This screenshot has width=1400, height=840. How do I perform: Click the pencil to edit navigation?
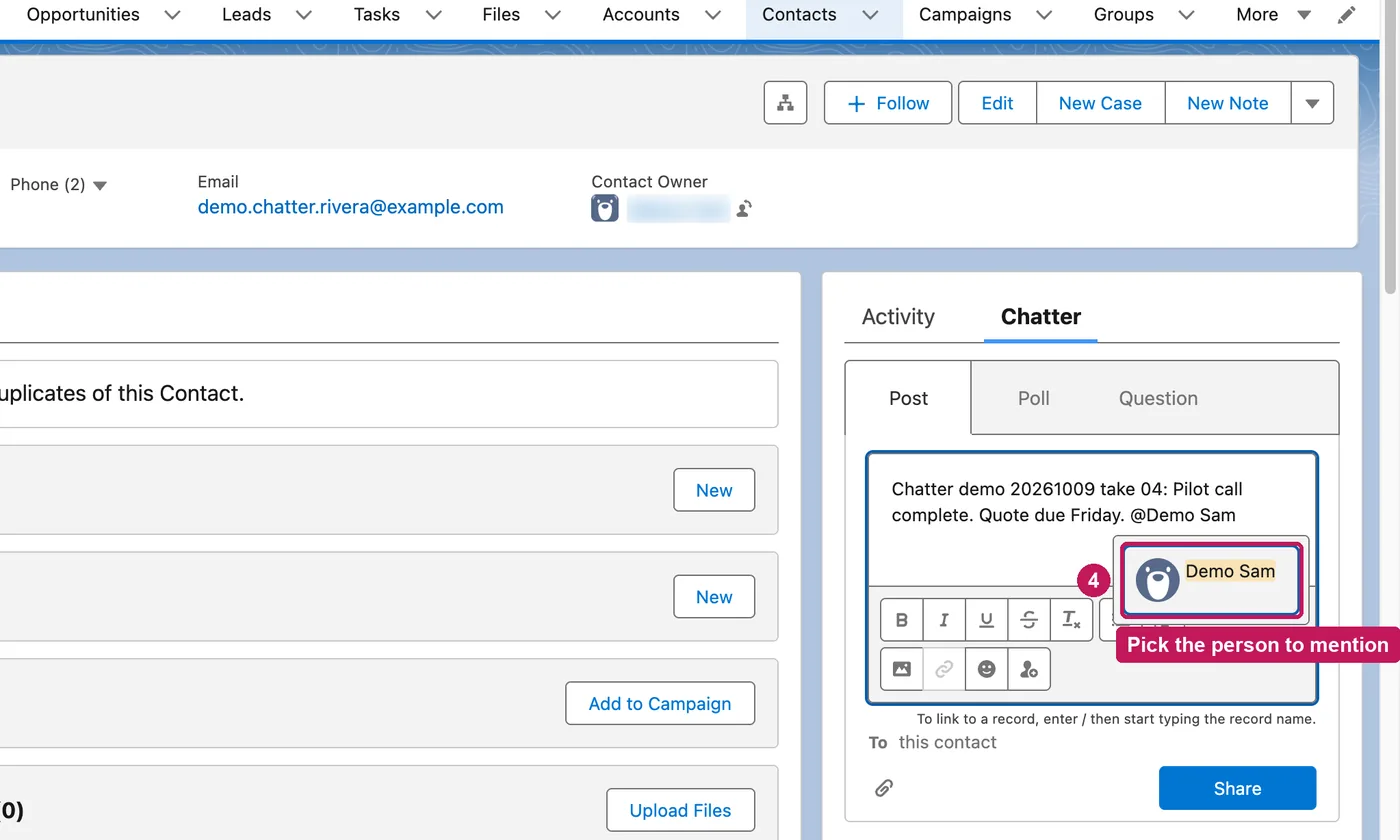(x=1347, y=15)
